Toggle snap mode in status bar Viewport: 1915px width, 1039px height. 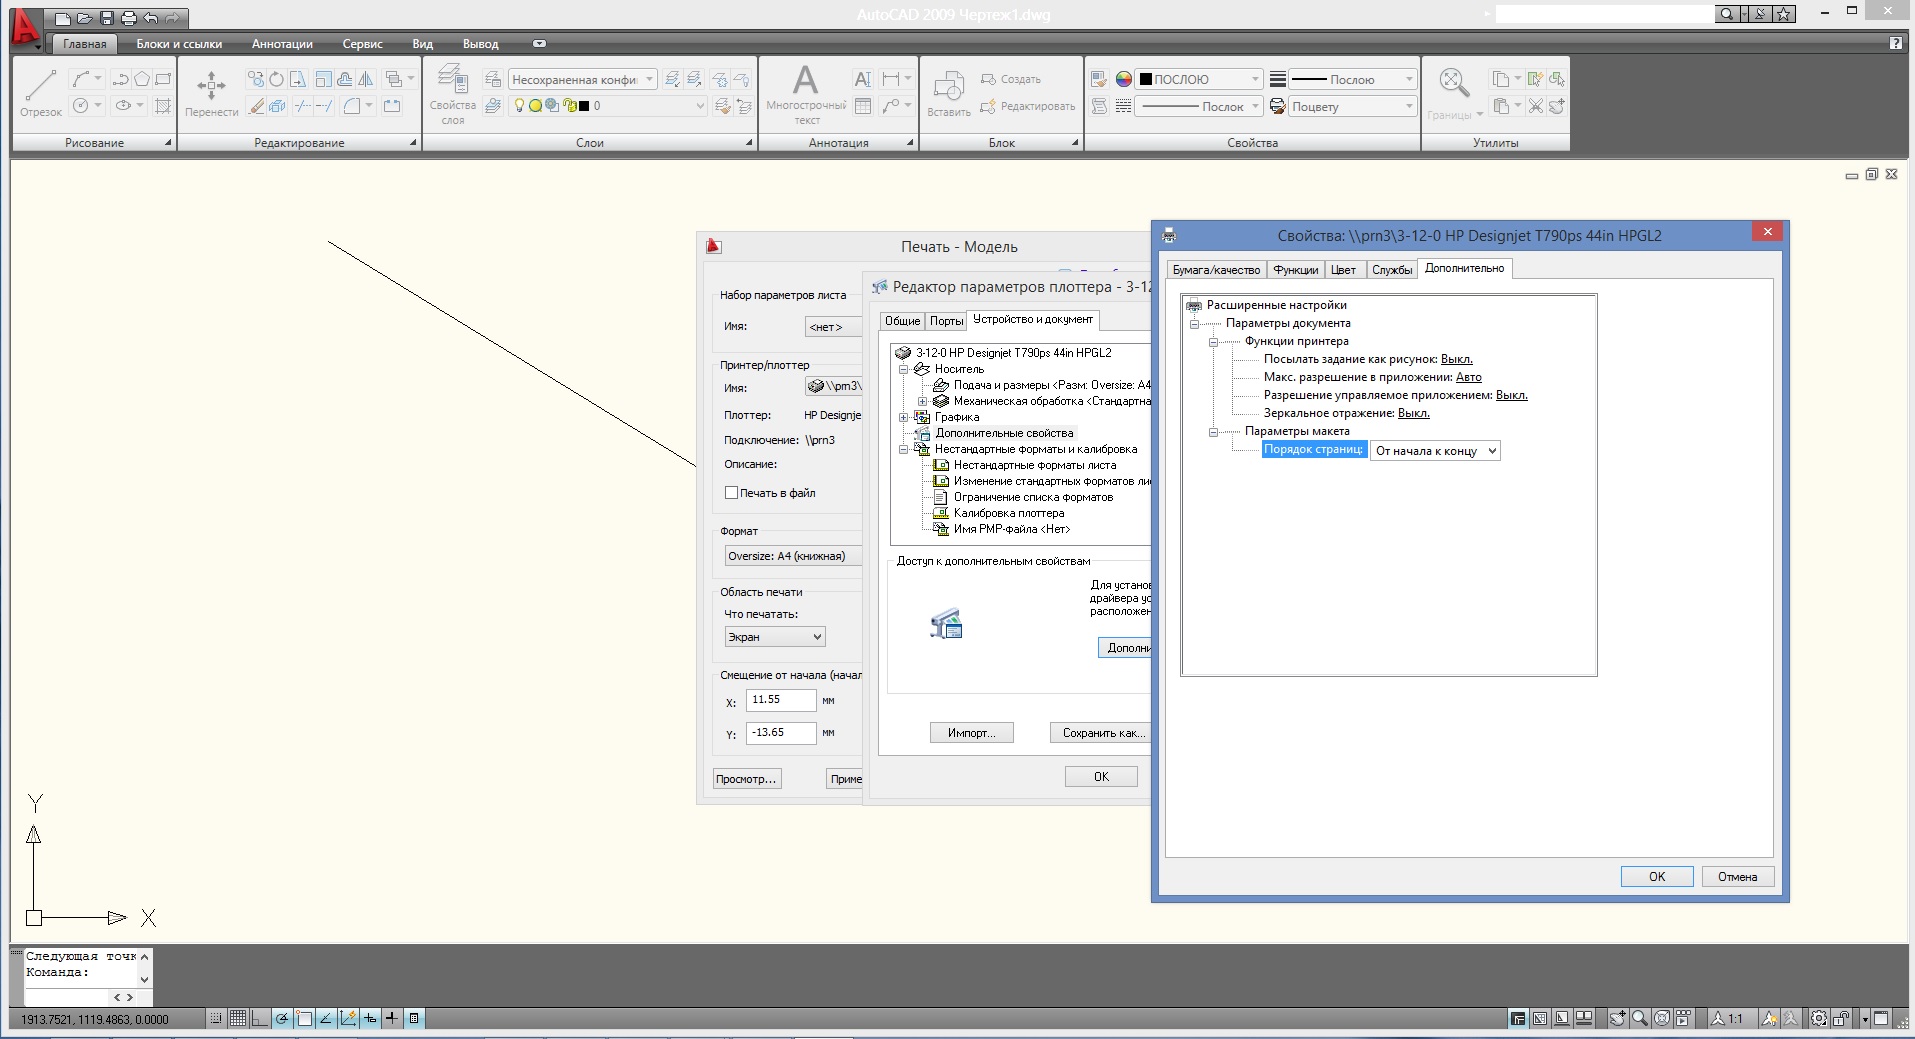click(216, 1018)
